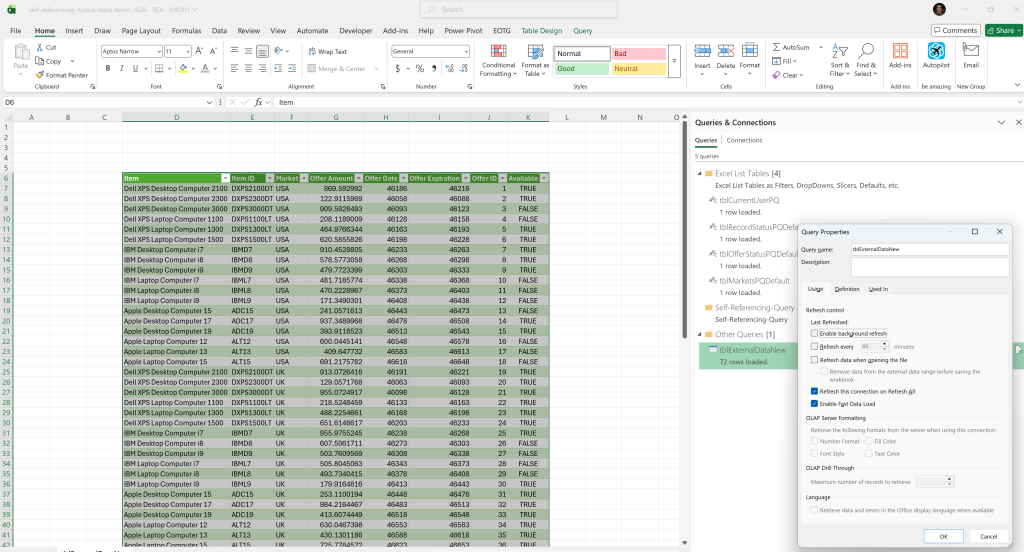Viewport: 1024px width, 552px height.
Task: Apply Accounting dollar number format
Action: click(x=398, y=69)
